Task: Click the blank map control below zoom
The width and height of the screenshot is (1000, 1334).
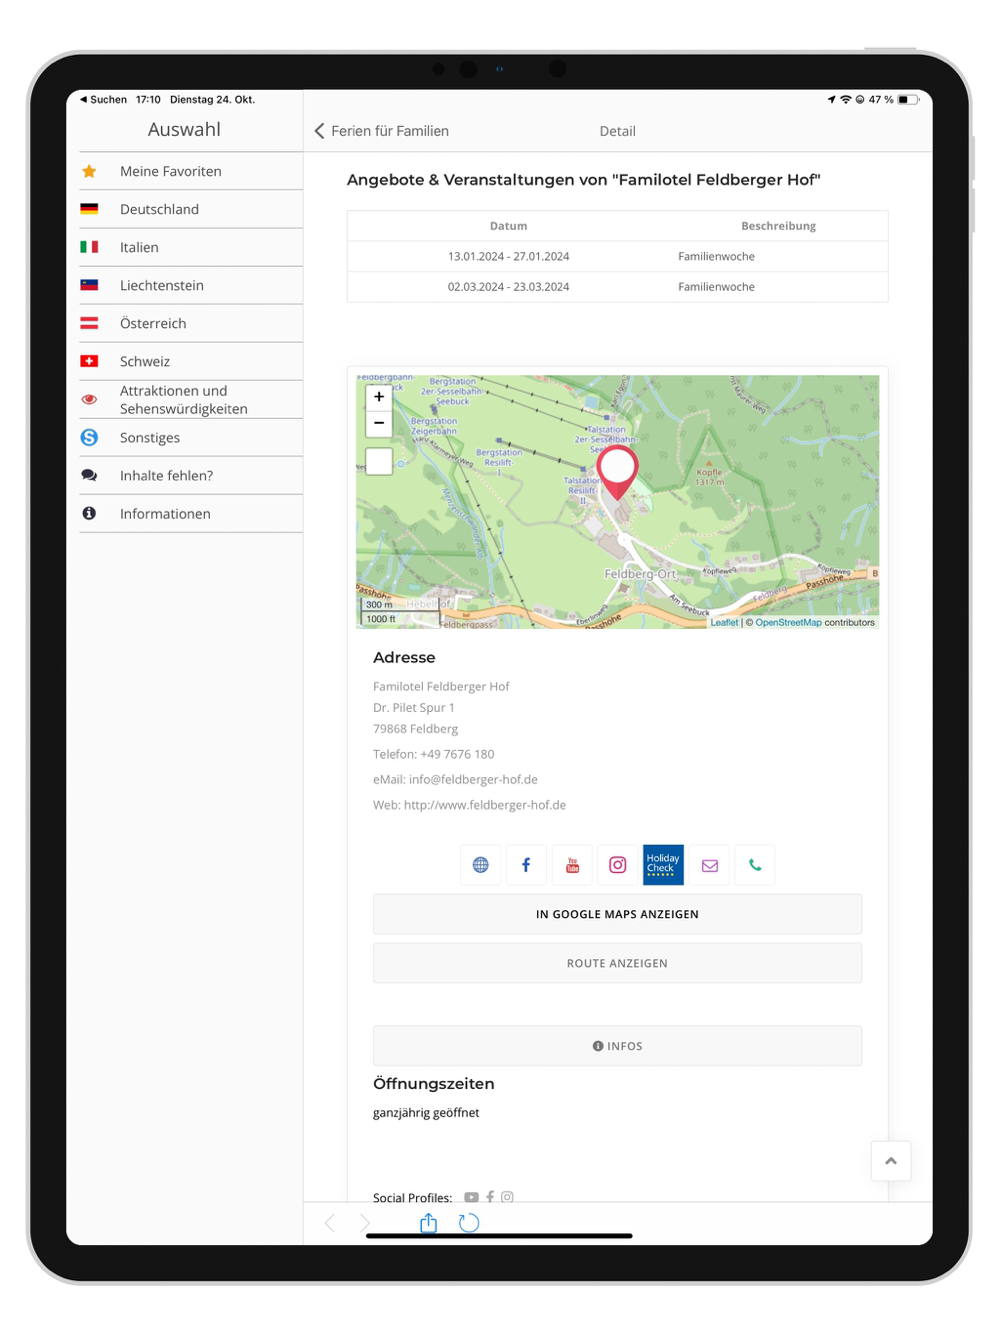Action: 379,461
